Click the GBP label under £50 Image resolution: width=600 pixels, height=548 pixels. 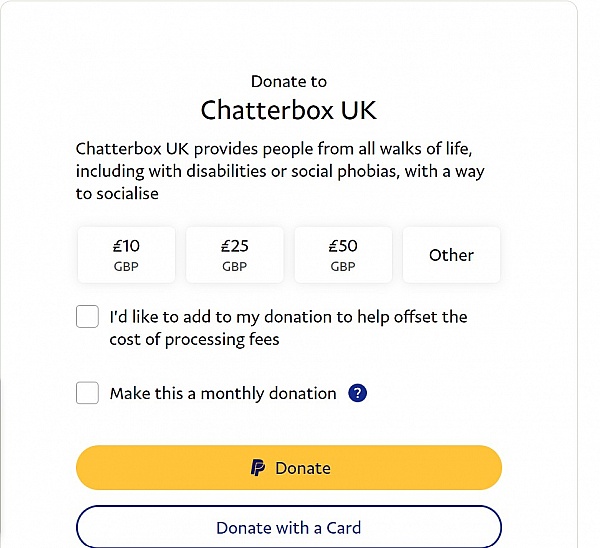(x=343, y=266)
